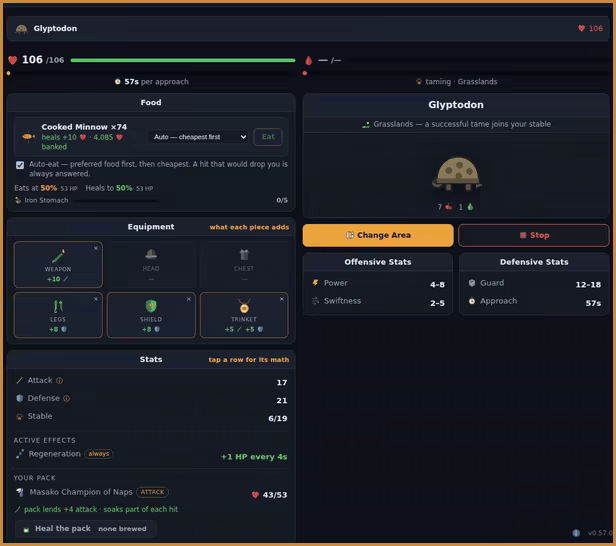Click the heart icon at top right header
The width and height of the screenshot is (616, 546).
click(x=581, y=28)
